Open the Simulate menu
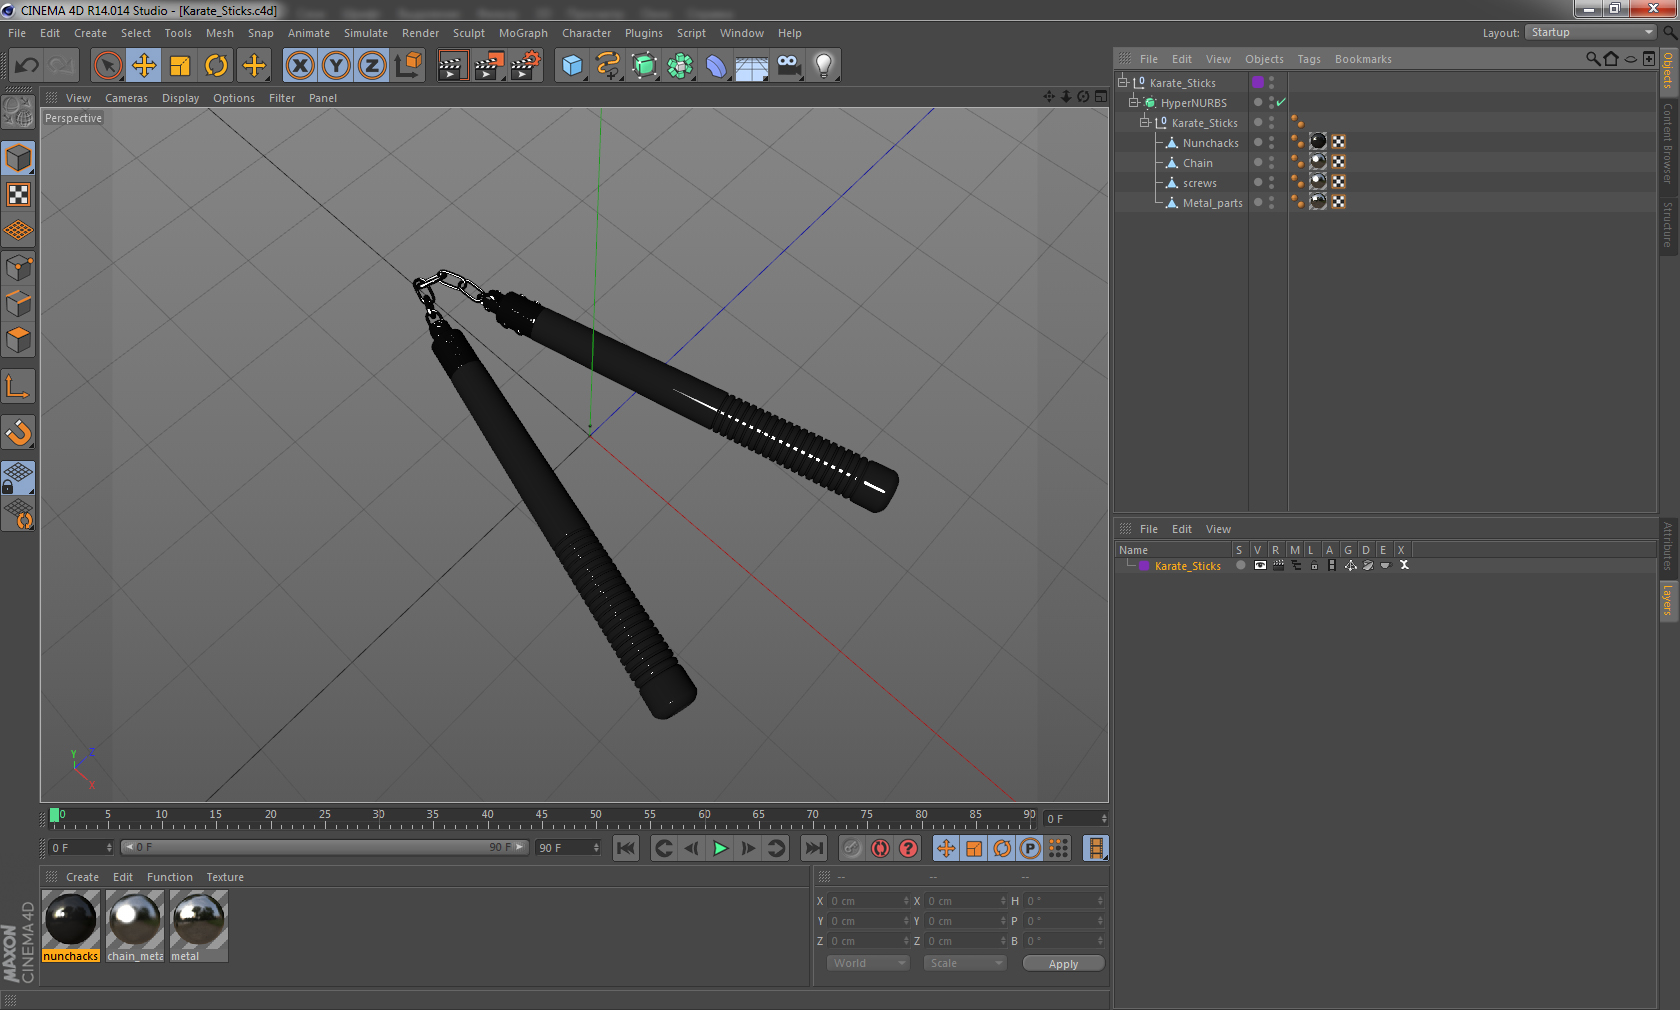This screenshot has width=1680, height=1010. coord(366,33)
